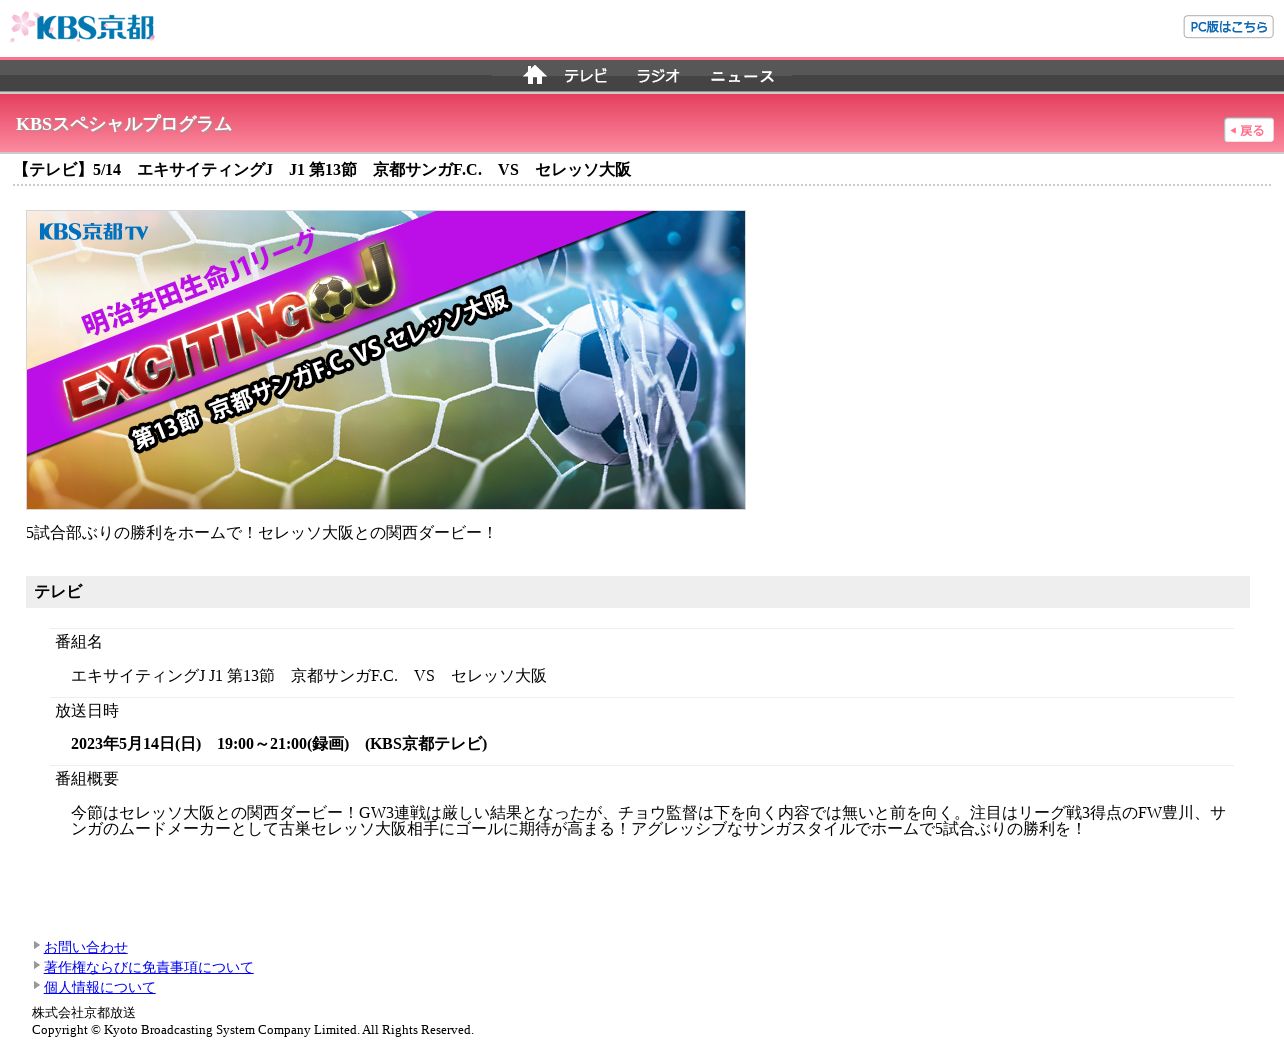Select the KBSスペシャルプログラム heading

124,124
